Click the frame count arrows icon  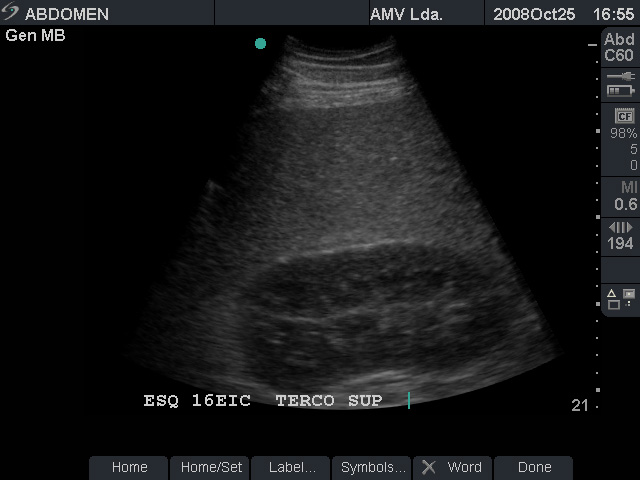pyautogui.click(x=620, y=228)
